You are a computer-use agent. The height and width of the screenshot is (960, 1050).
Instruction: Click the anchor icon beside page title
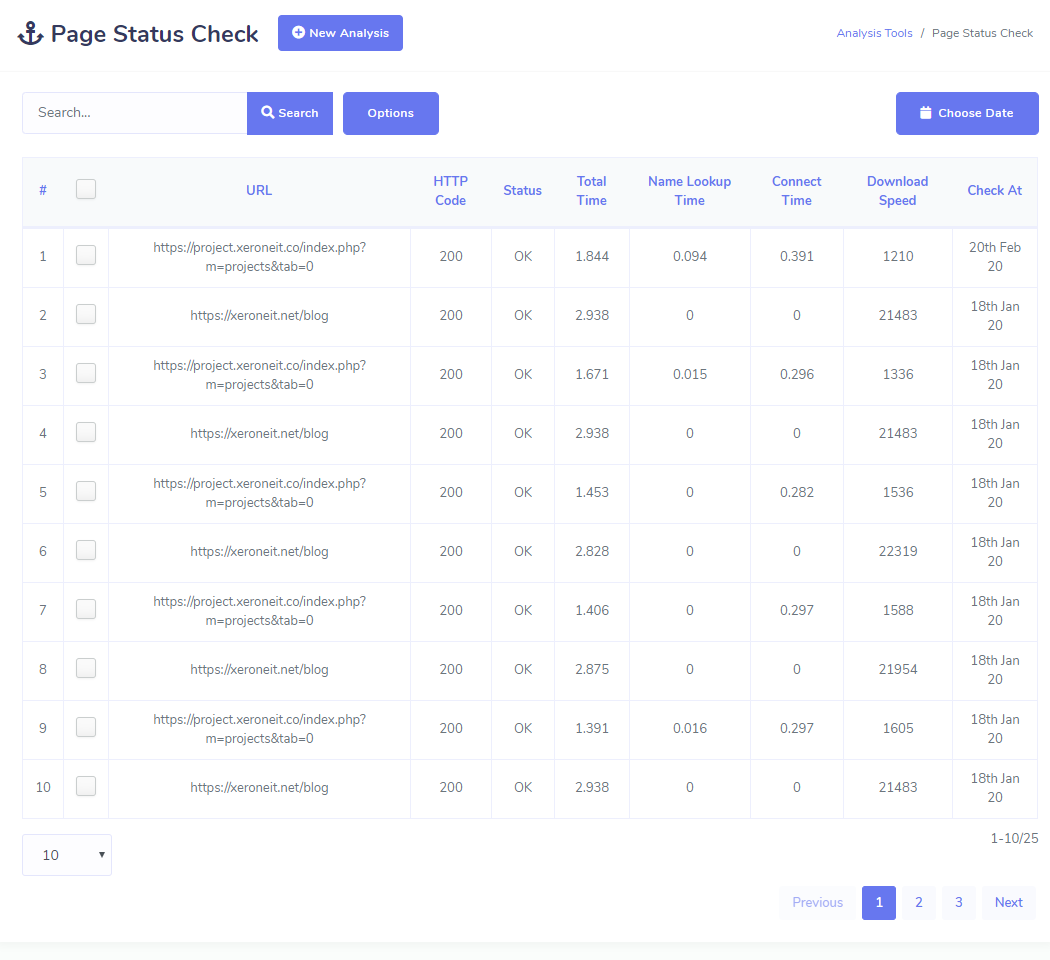31,34
